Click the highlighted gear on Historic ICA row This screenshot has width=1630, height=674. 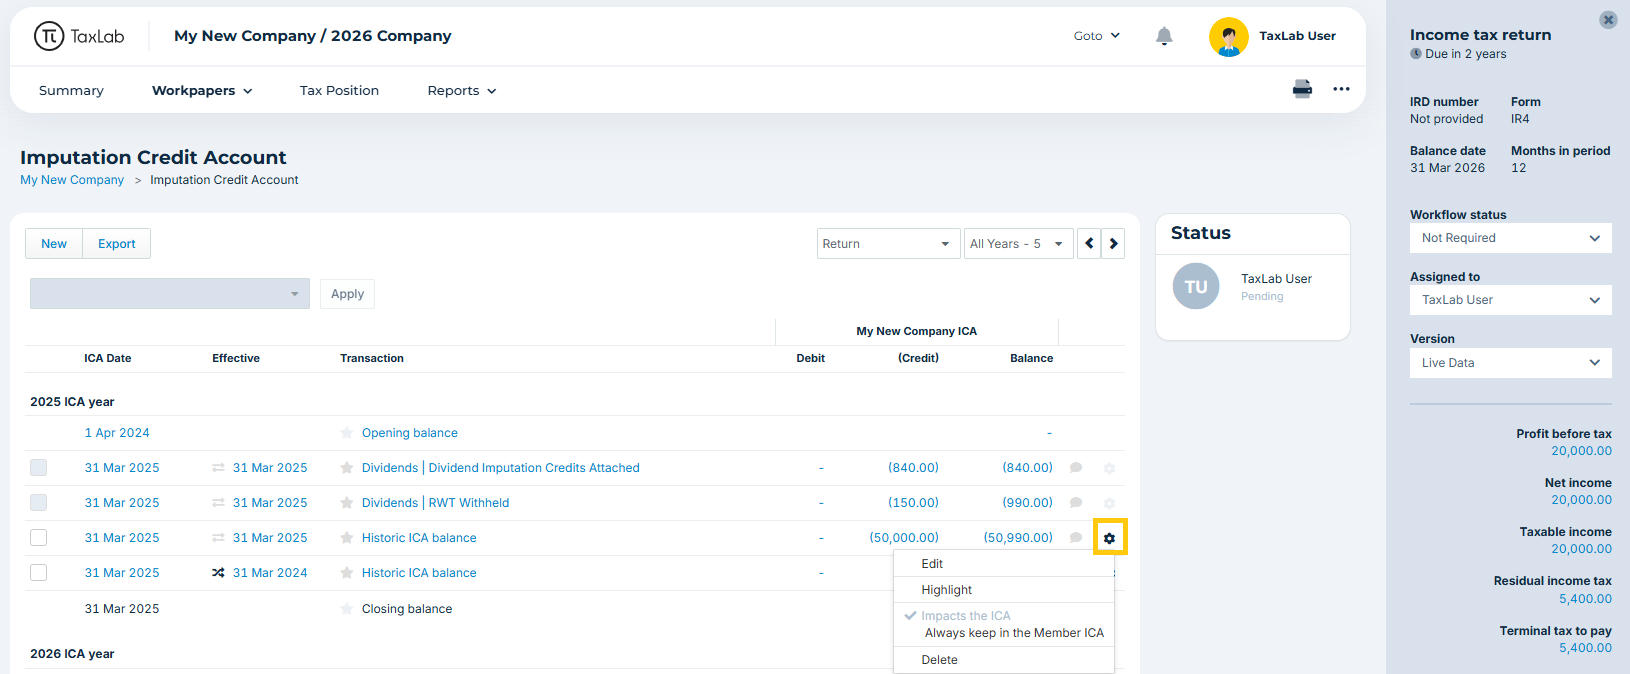coord(1110,538)
